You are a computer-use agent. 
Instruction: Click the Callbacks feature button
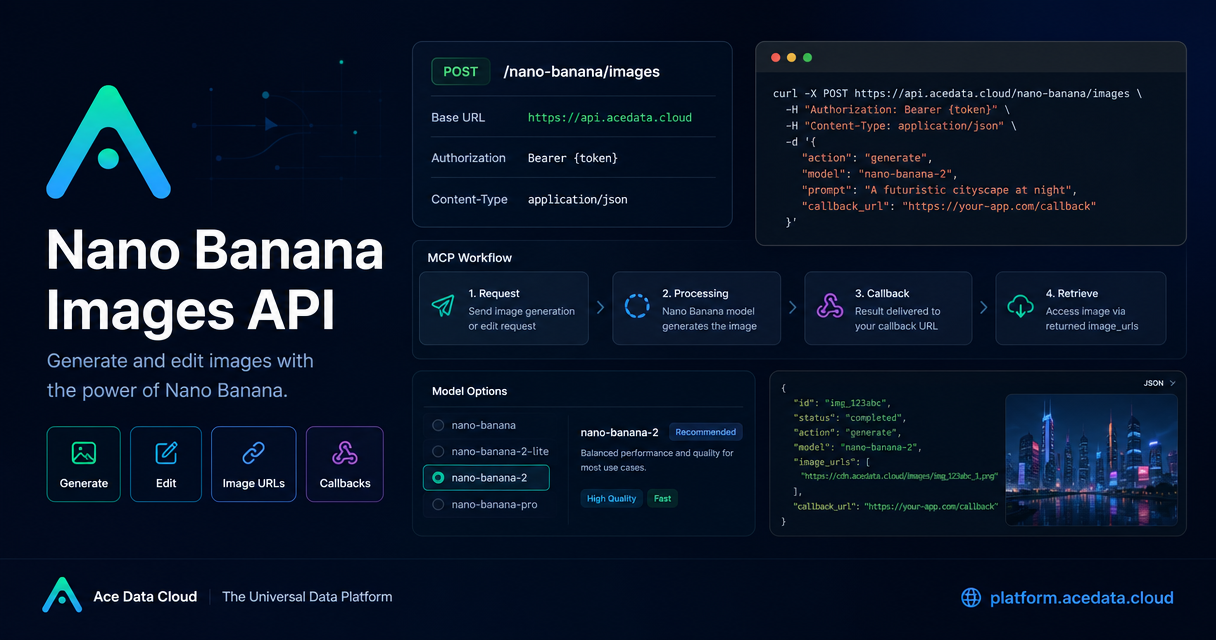click(x=345, y=464)
